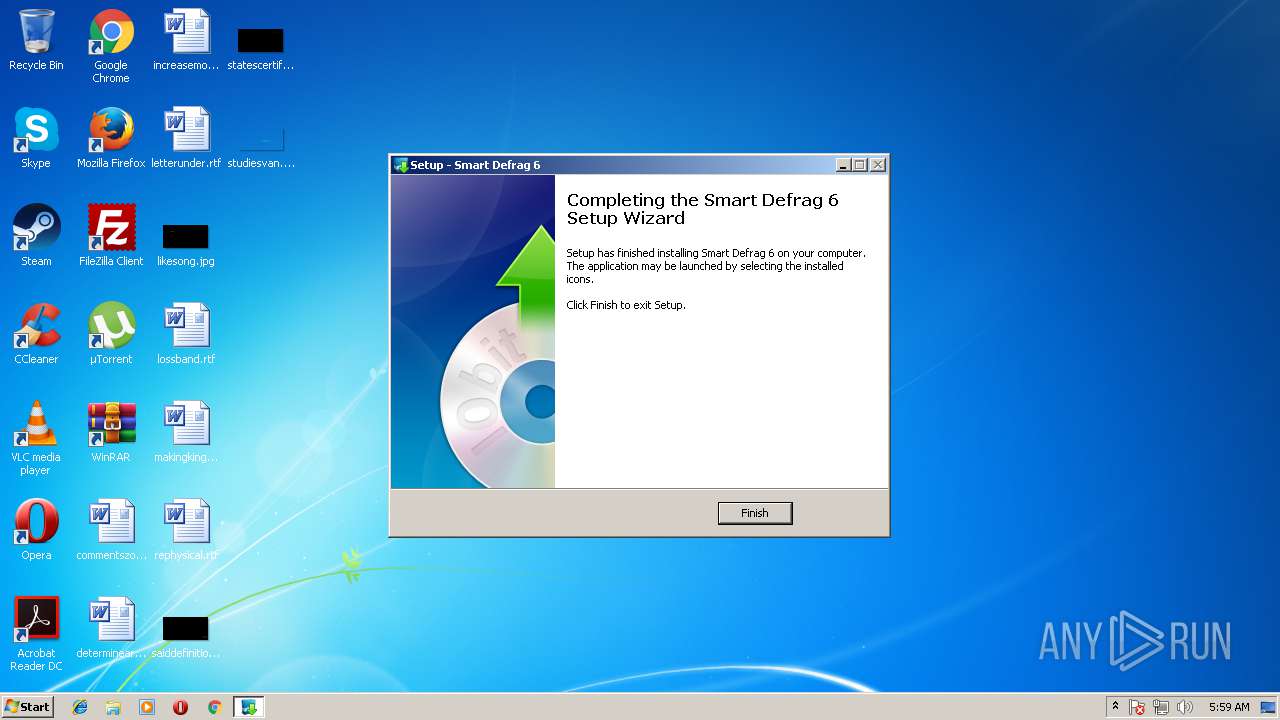The width and height of the screenshot is (1280, 720).
Task: Close the Smart Defrag 6 Setup window
Action: click(x=878, y=165)
